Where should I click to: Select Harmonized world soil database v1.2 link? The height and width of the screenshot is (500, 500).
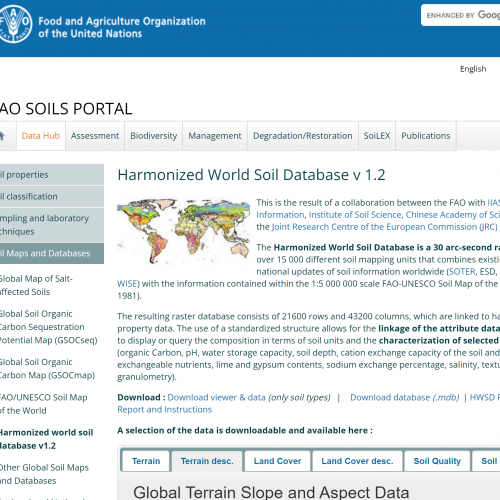[x=46, y=439]
